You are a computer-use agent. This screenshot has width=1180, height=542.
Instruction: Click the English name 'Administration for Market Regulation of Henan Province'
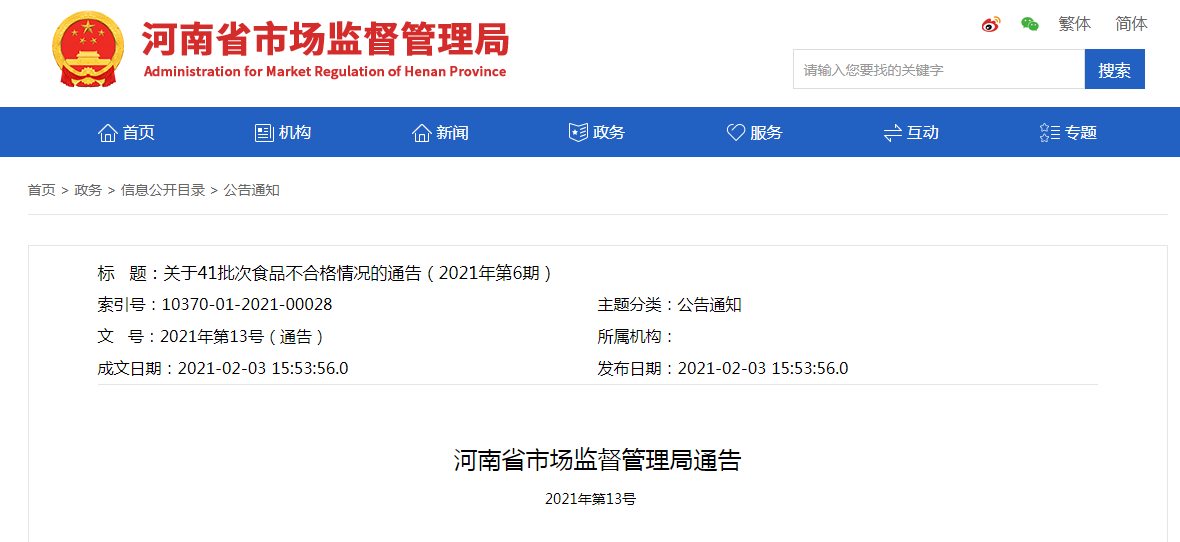coord(324,72)
